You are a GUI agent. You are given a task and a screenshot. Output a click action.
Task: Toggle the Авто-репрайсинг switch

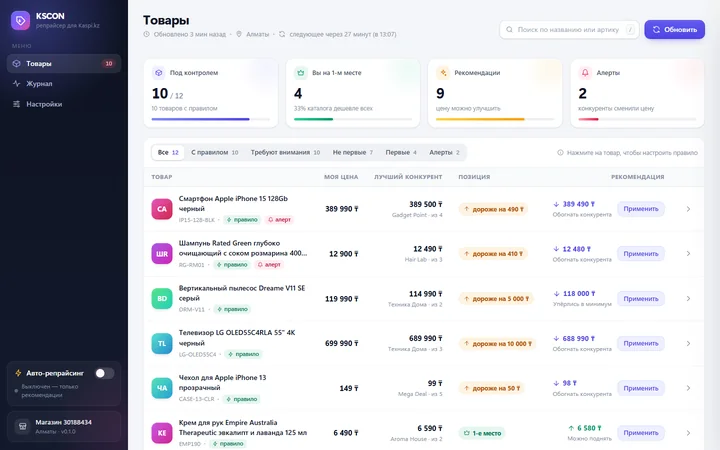tap(104, 373)
